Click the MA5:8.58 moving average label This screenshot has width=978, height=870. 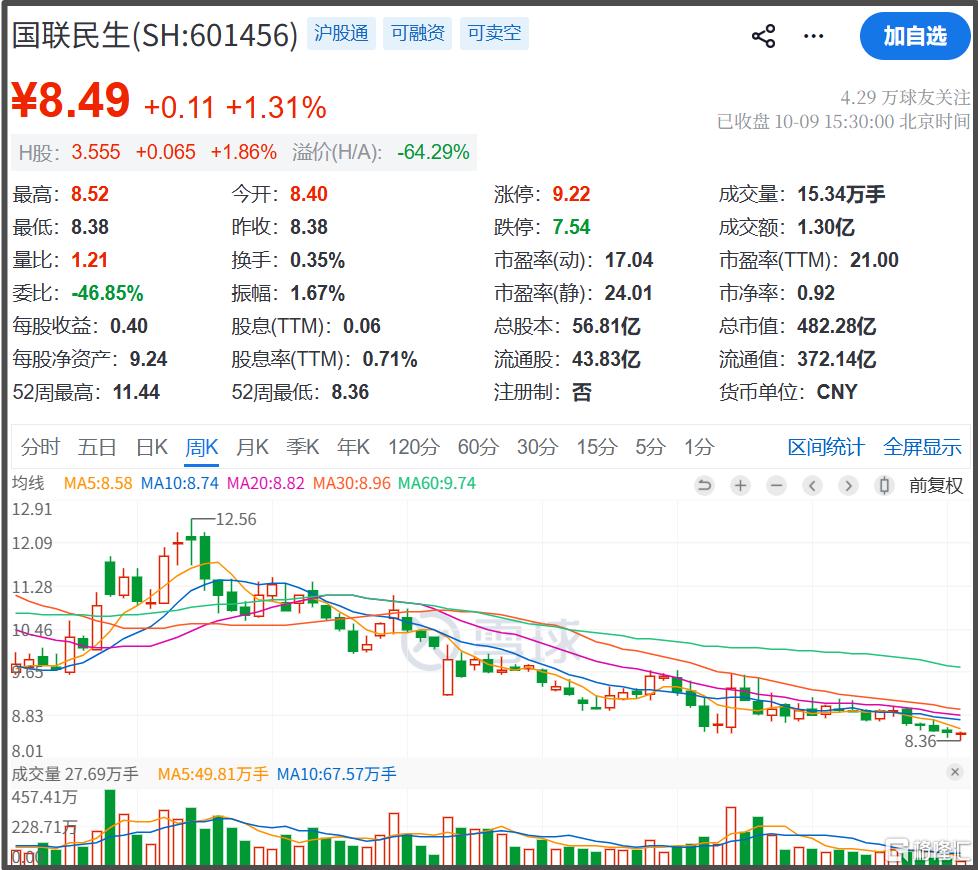pos(98,483)
